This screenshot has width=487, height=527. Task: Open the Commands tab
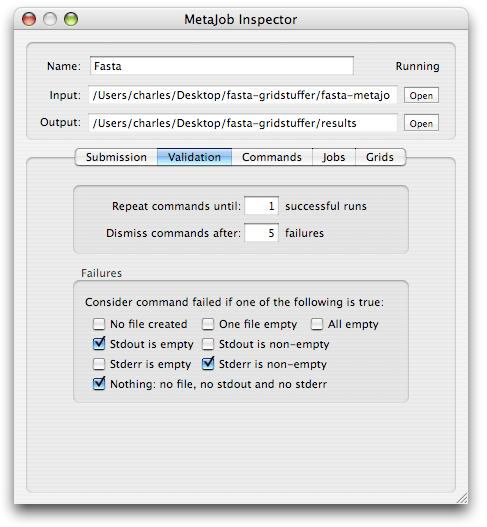[x=272, y=157]
